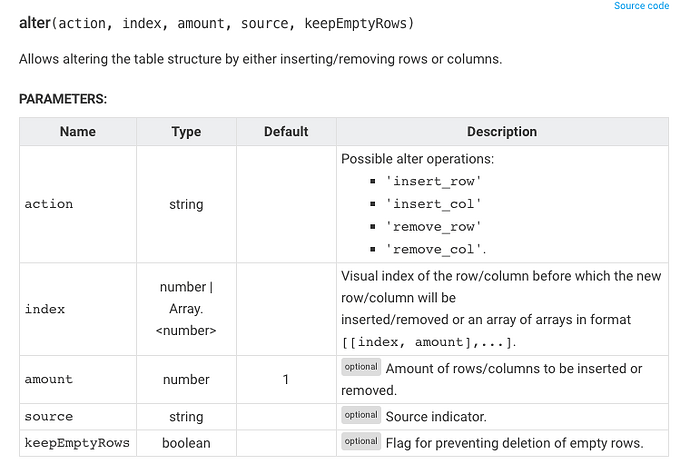
Task: Click the optional badge in keepEmptyRows row
Action: [361, 441]
